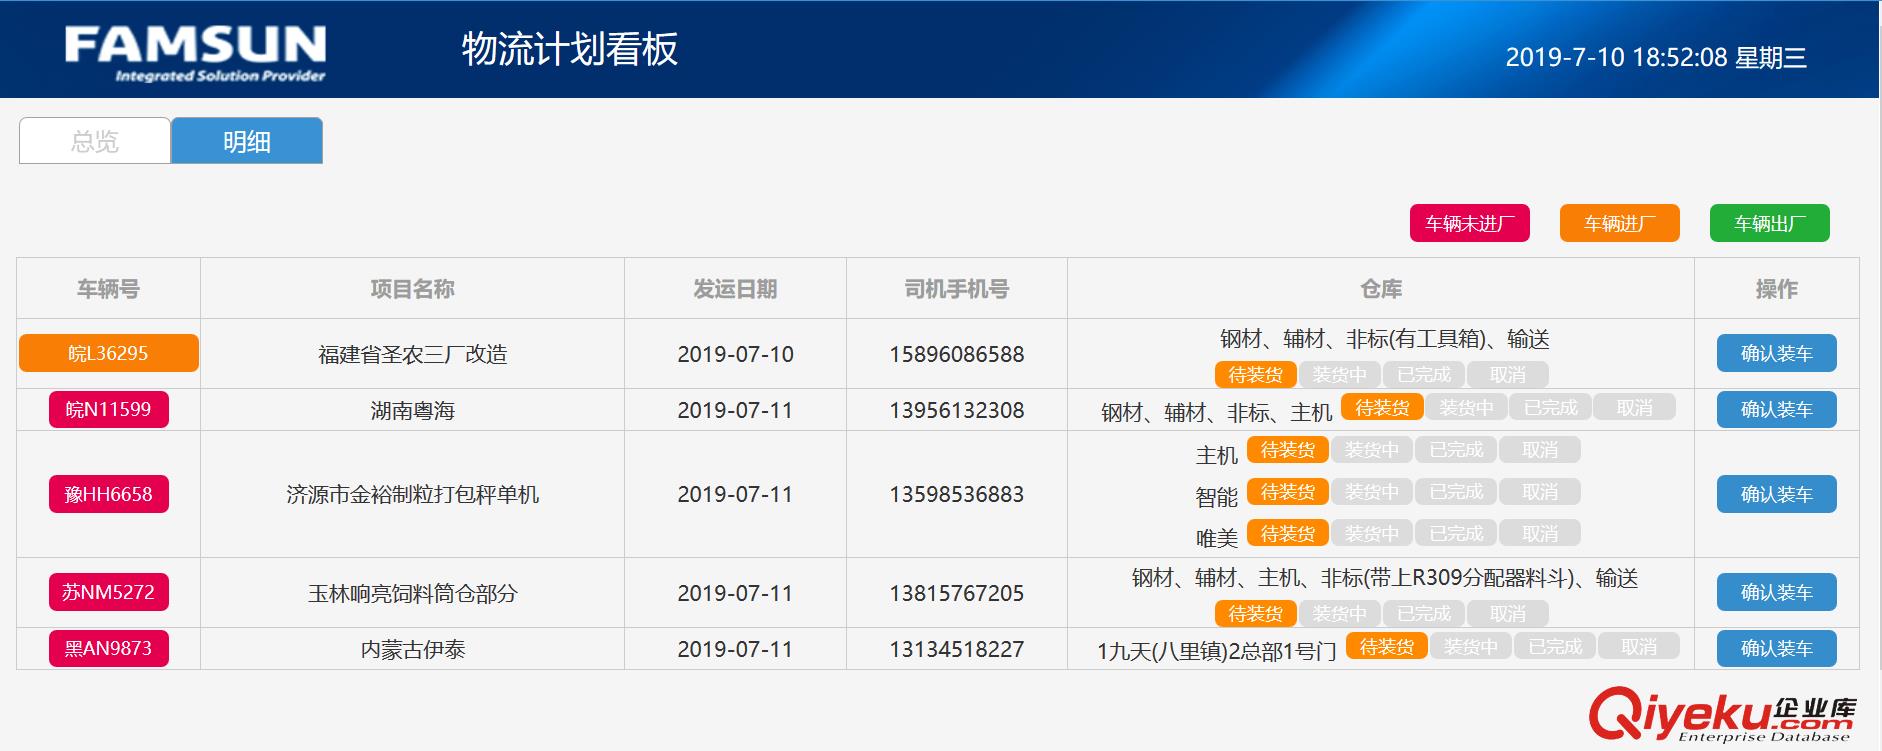
Task: Confirm loading for vehicle 苏NM5272
Action: point(1776,592)
